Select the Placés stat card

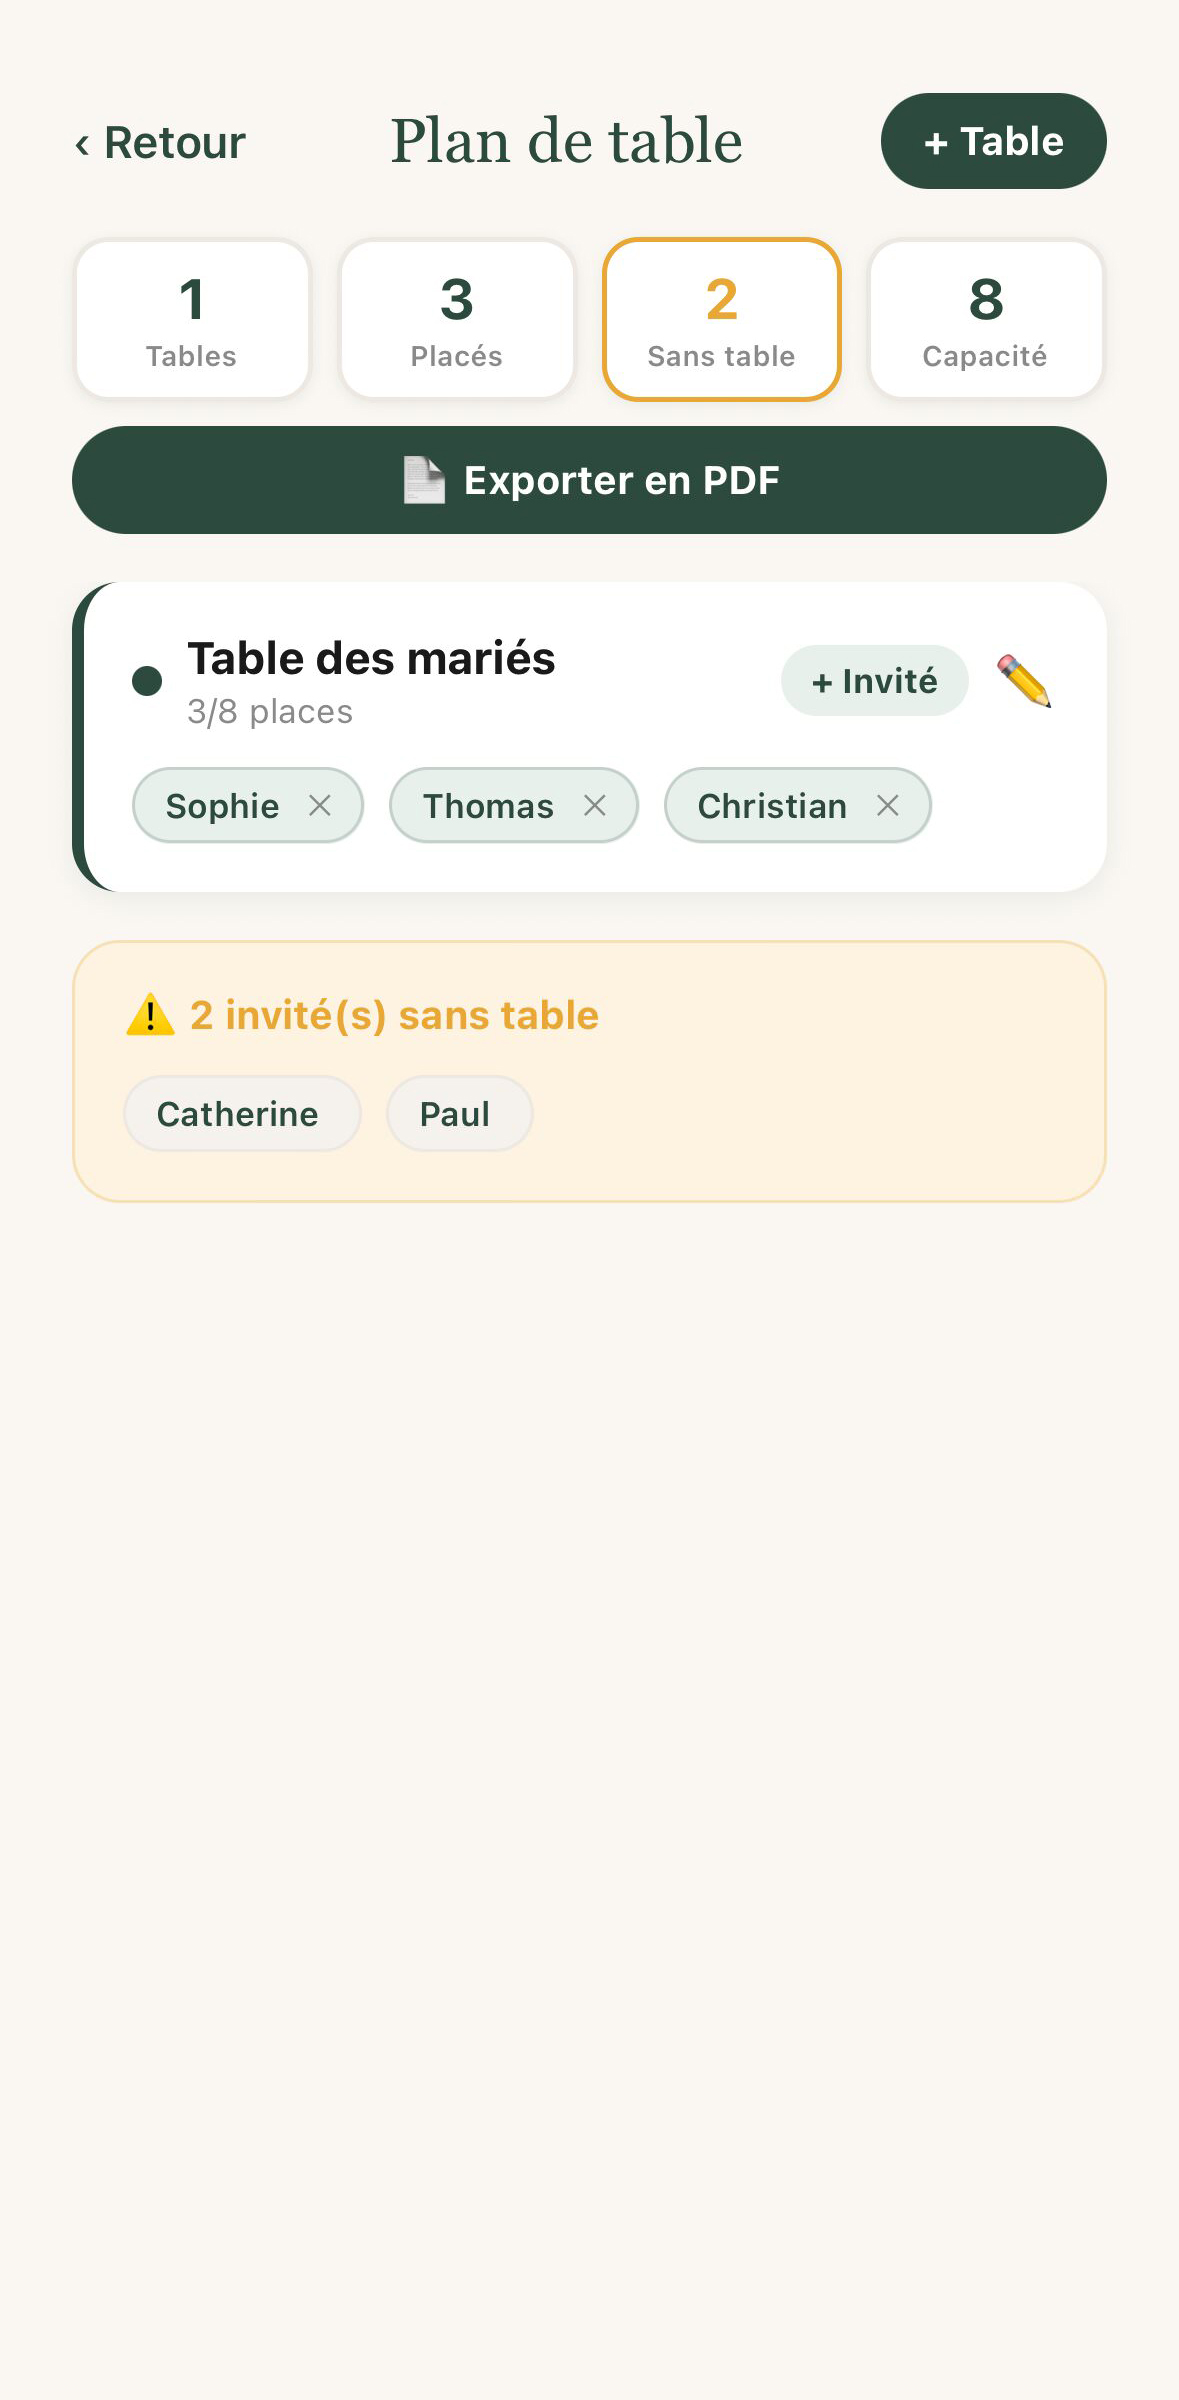pos(457,319)
